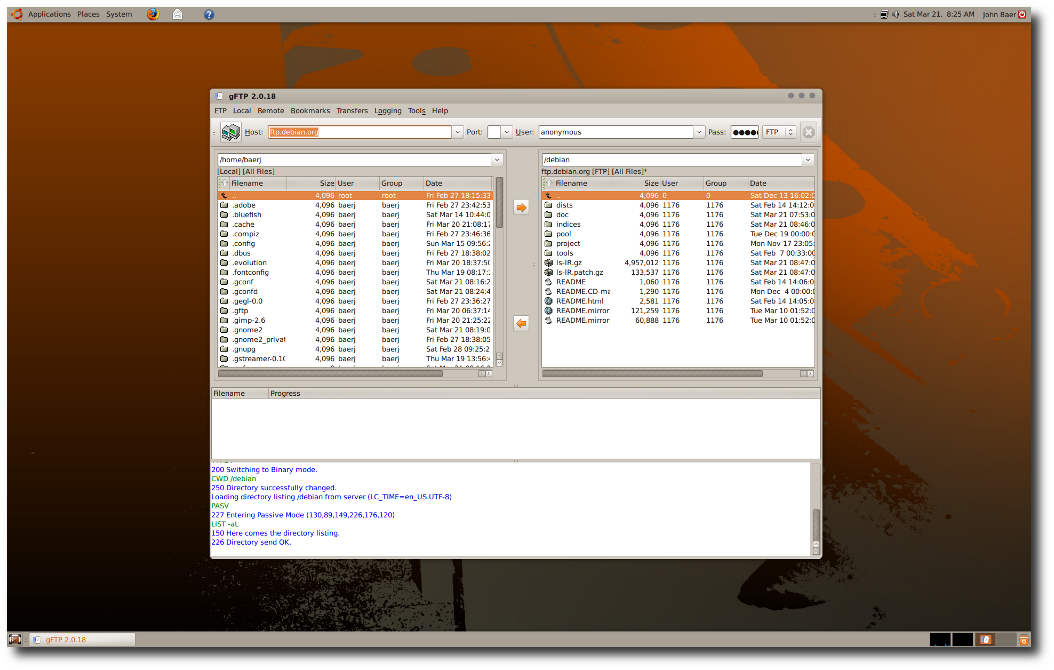The width and height of the screenshot is (1054, 670).
Task: Upload using the right-pointing orange arrow
Action: click(521, 208)
